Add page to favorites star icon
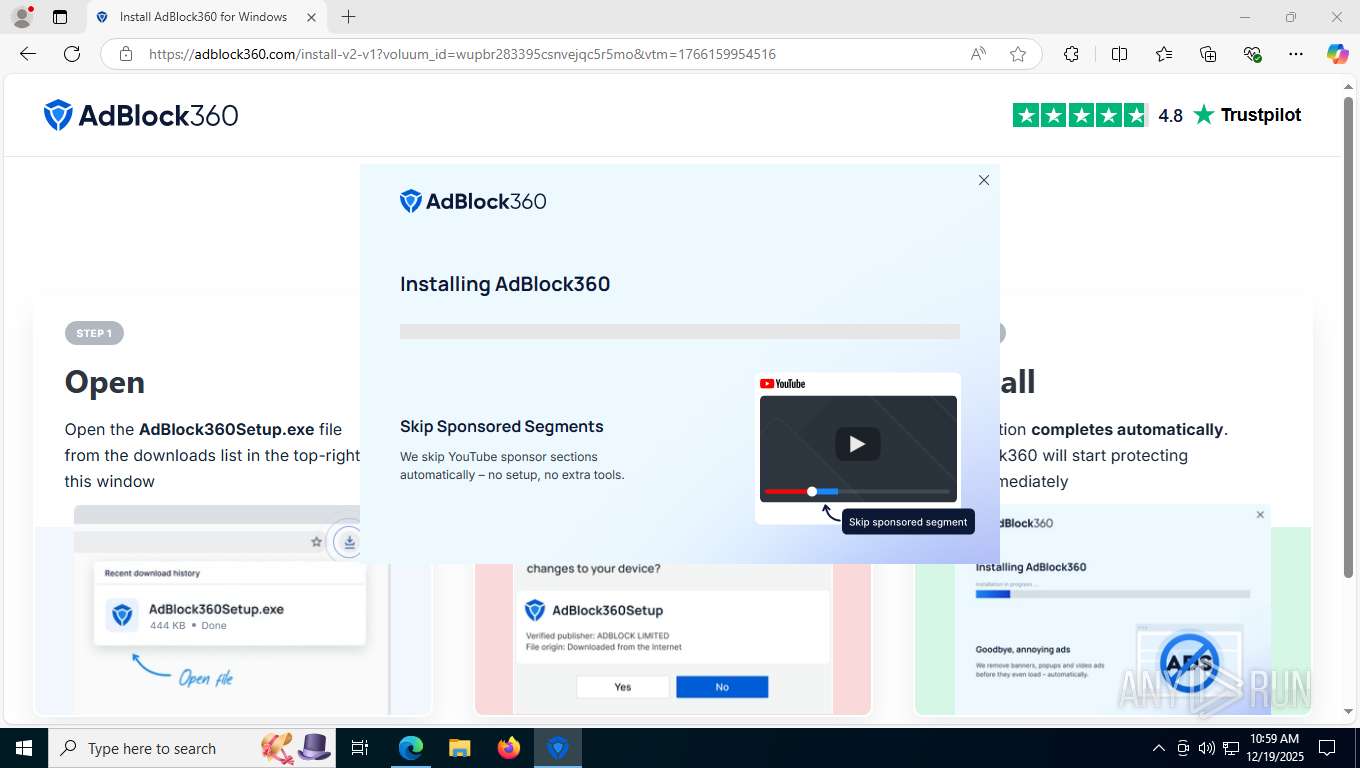The width and height of the screenshot is (1360, 768). coord(1018,54)
